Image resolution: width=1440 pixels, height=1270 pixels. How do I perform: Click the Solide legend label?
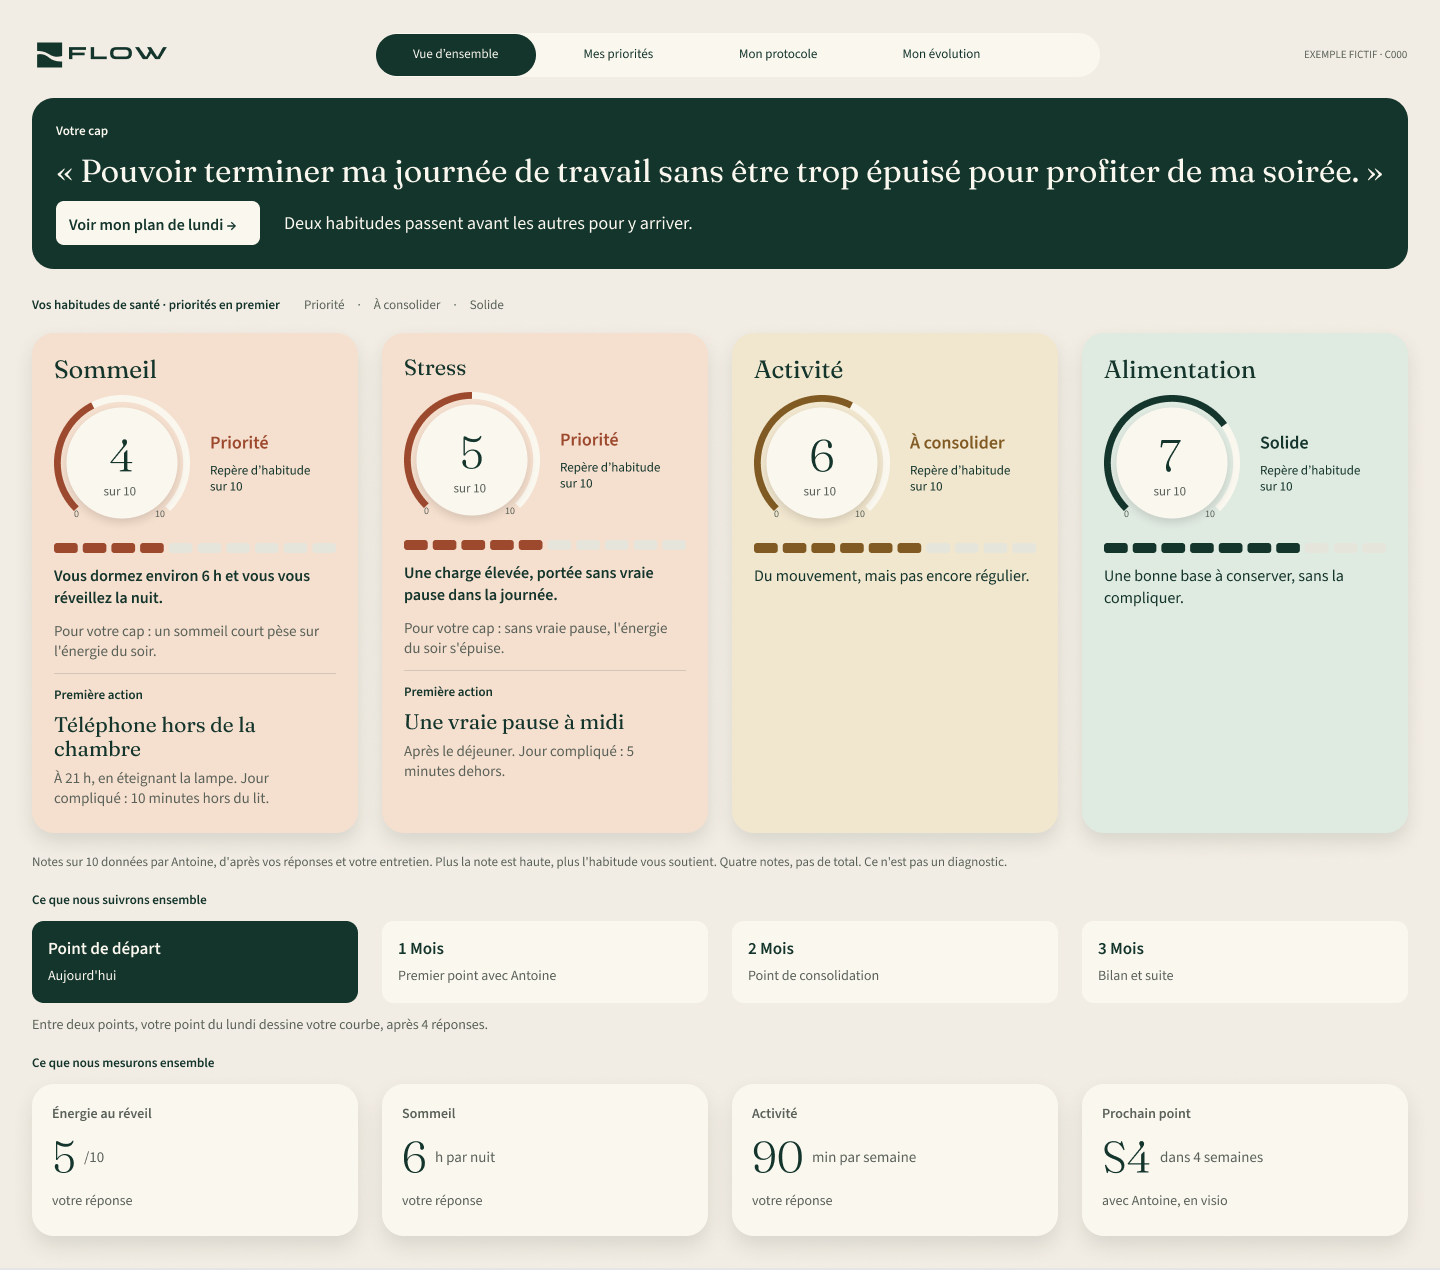click(487, 305)
